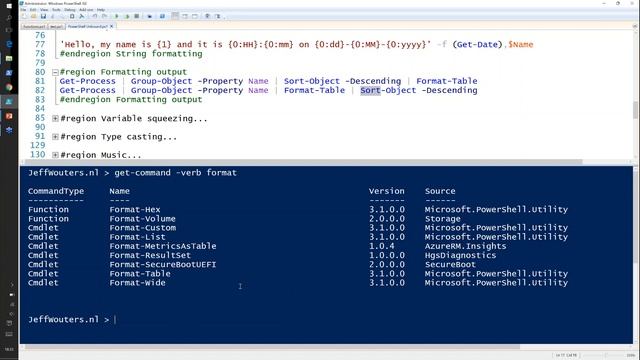Click the Run Selection toolbar icon
Image resolution: width=640 pixels, height=360 pixels.
pos(127,16)
